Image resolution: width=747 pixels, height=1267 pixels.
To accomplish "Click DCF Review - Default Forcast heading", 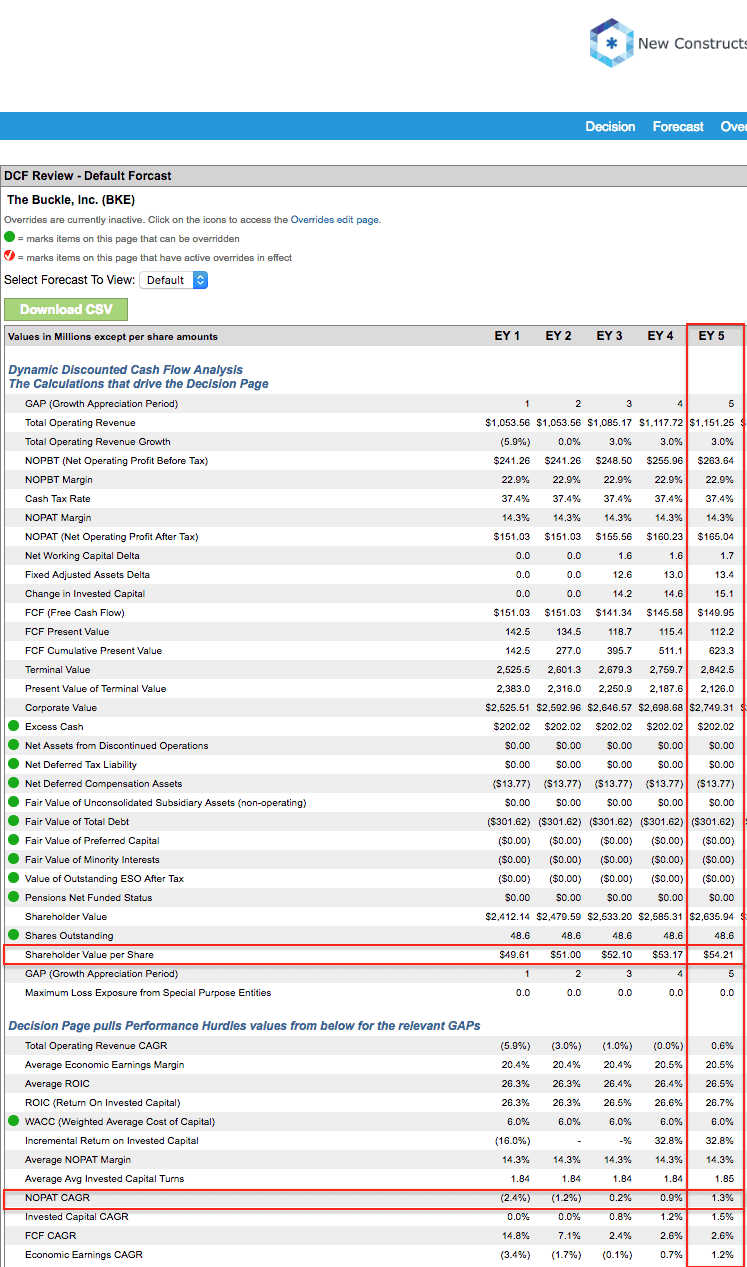I will pos(88,176).
